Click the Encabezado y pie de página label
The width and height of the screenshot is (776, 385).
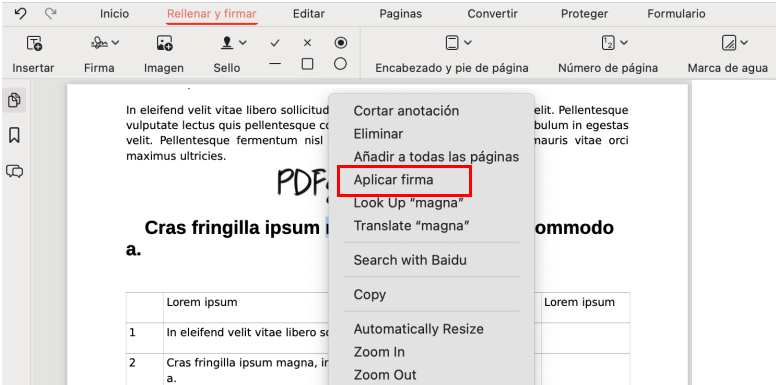click(x=452, y=68)
